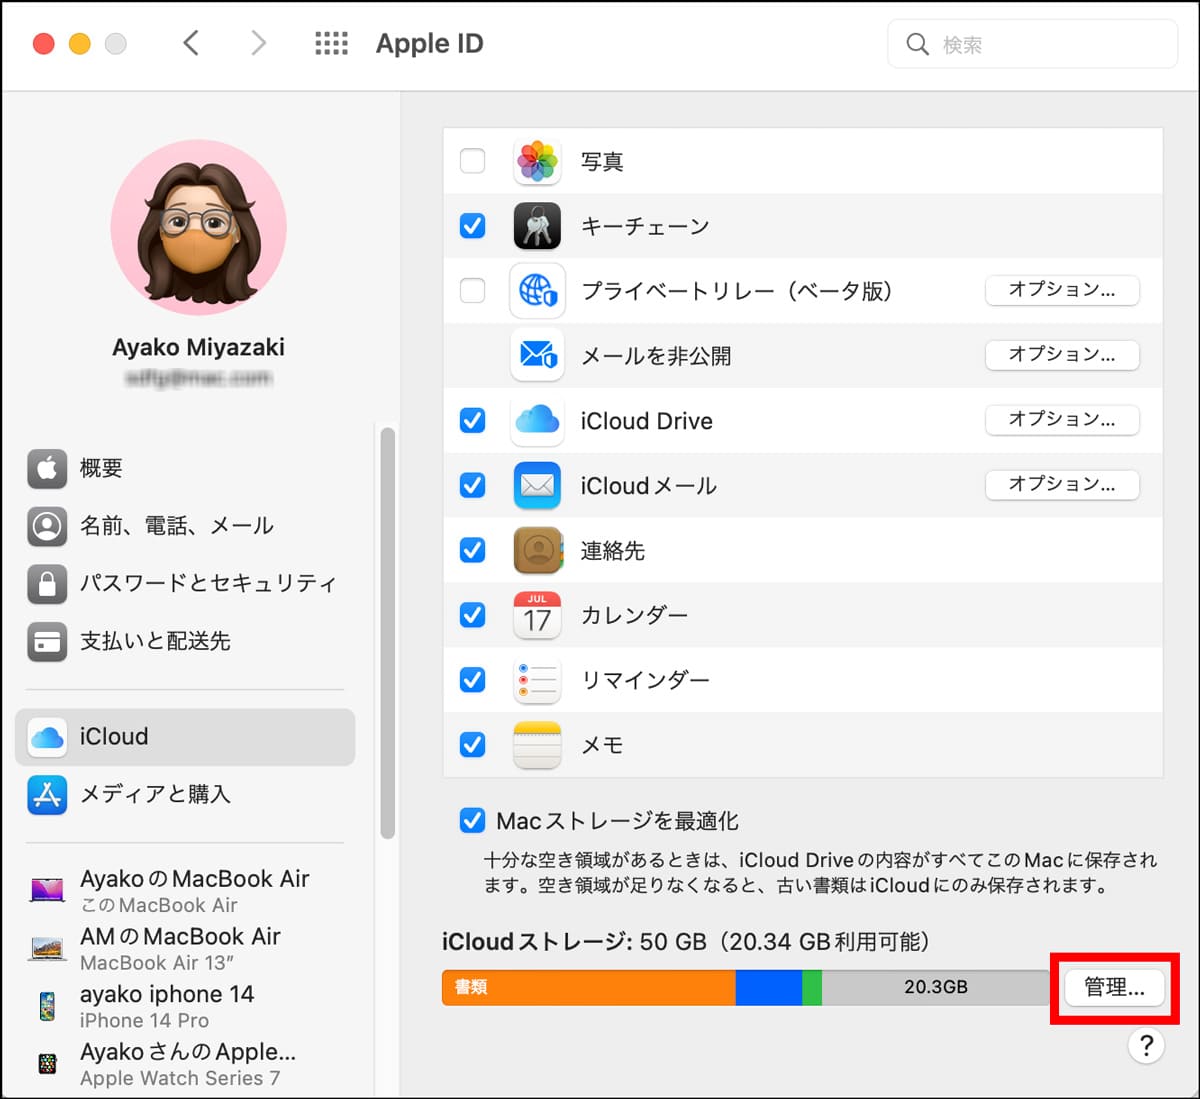Toggle the Mac ストレージを最適化 checkbox
The width and height of the screenshot is (1200, 1099).
tap(472, 821)
